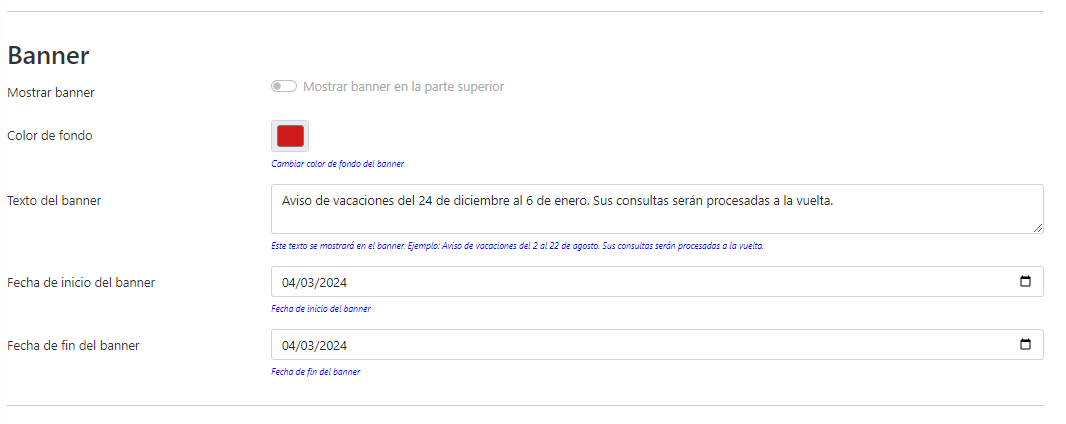Image resolution: width=1066 pixels, height=424 pixels.
Task: Open calendar picker for Fecha de fin
Action: click(x=1025, y=345)
